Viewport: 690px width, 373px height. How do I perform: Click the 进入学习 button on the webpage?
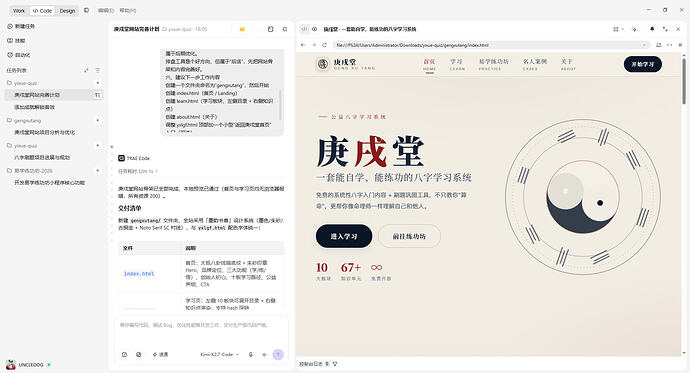[x=344, y=236]
